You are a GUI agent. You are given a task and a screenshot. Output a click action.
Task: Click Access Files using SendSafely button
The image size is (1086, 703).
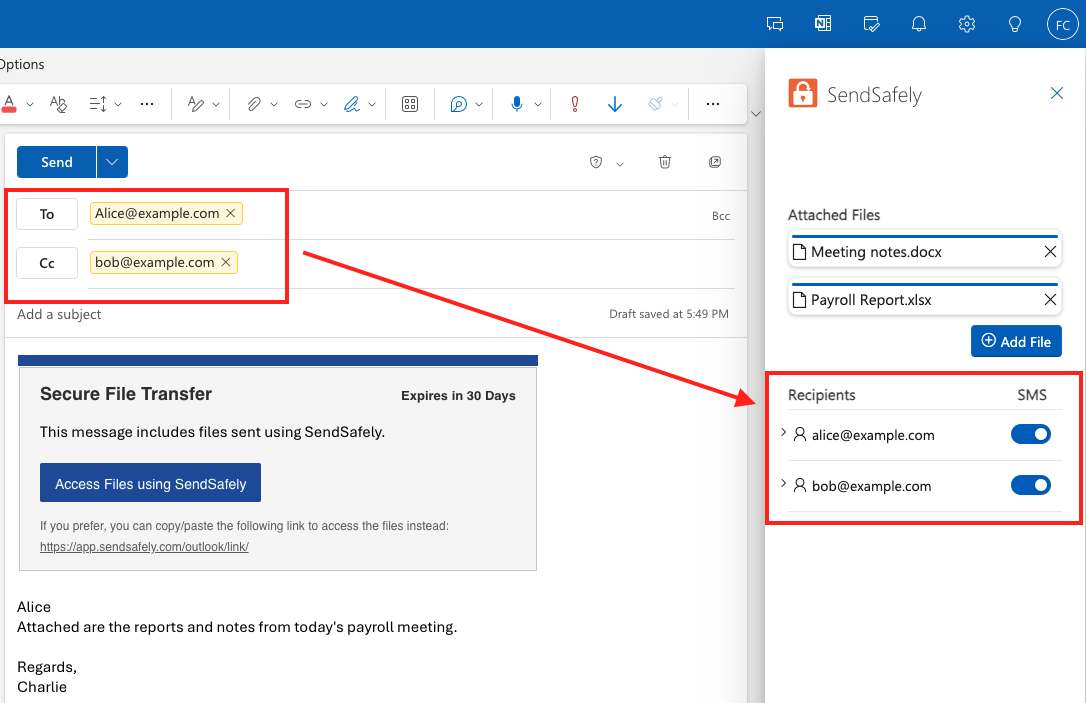click(150, 483)
